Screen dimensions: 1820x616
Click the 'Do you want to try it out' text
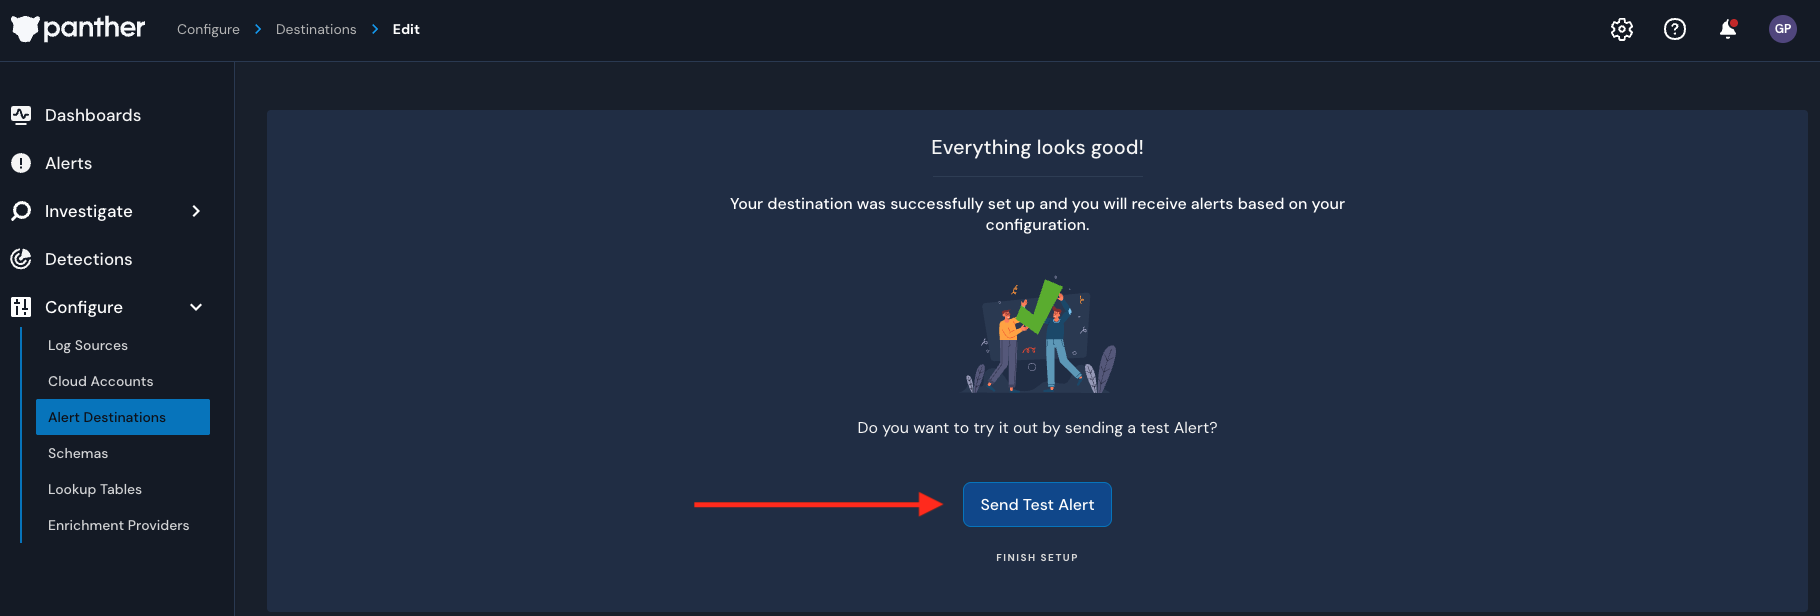pyautogui.click(x=1037, y=428)
